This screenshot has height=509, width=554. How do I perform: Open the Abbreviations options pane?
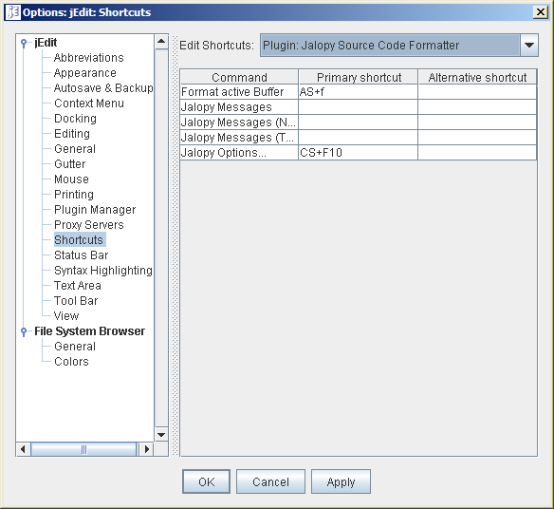pyautogui.click(x=89, y=58)
